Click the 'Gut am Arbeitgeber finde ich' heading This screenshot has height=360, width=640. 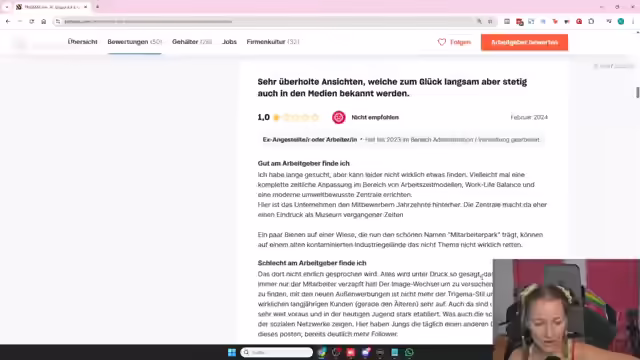click(x=303, y=163)
